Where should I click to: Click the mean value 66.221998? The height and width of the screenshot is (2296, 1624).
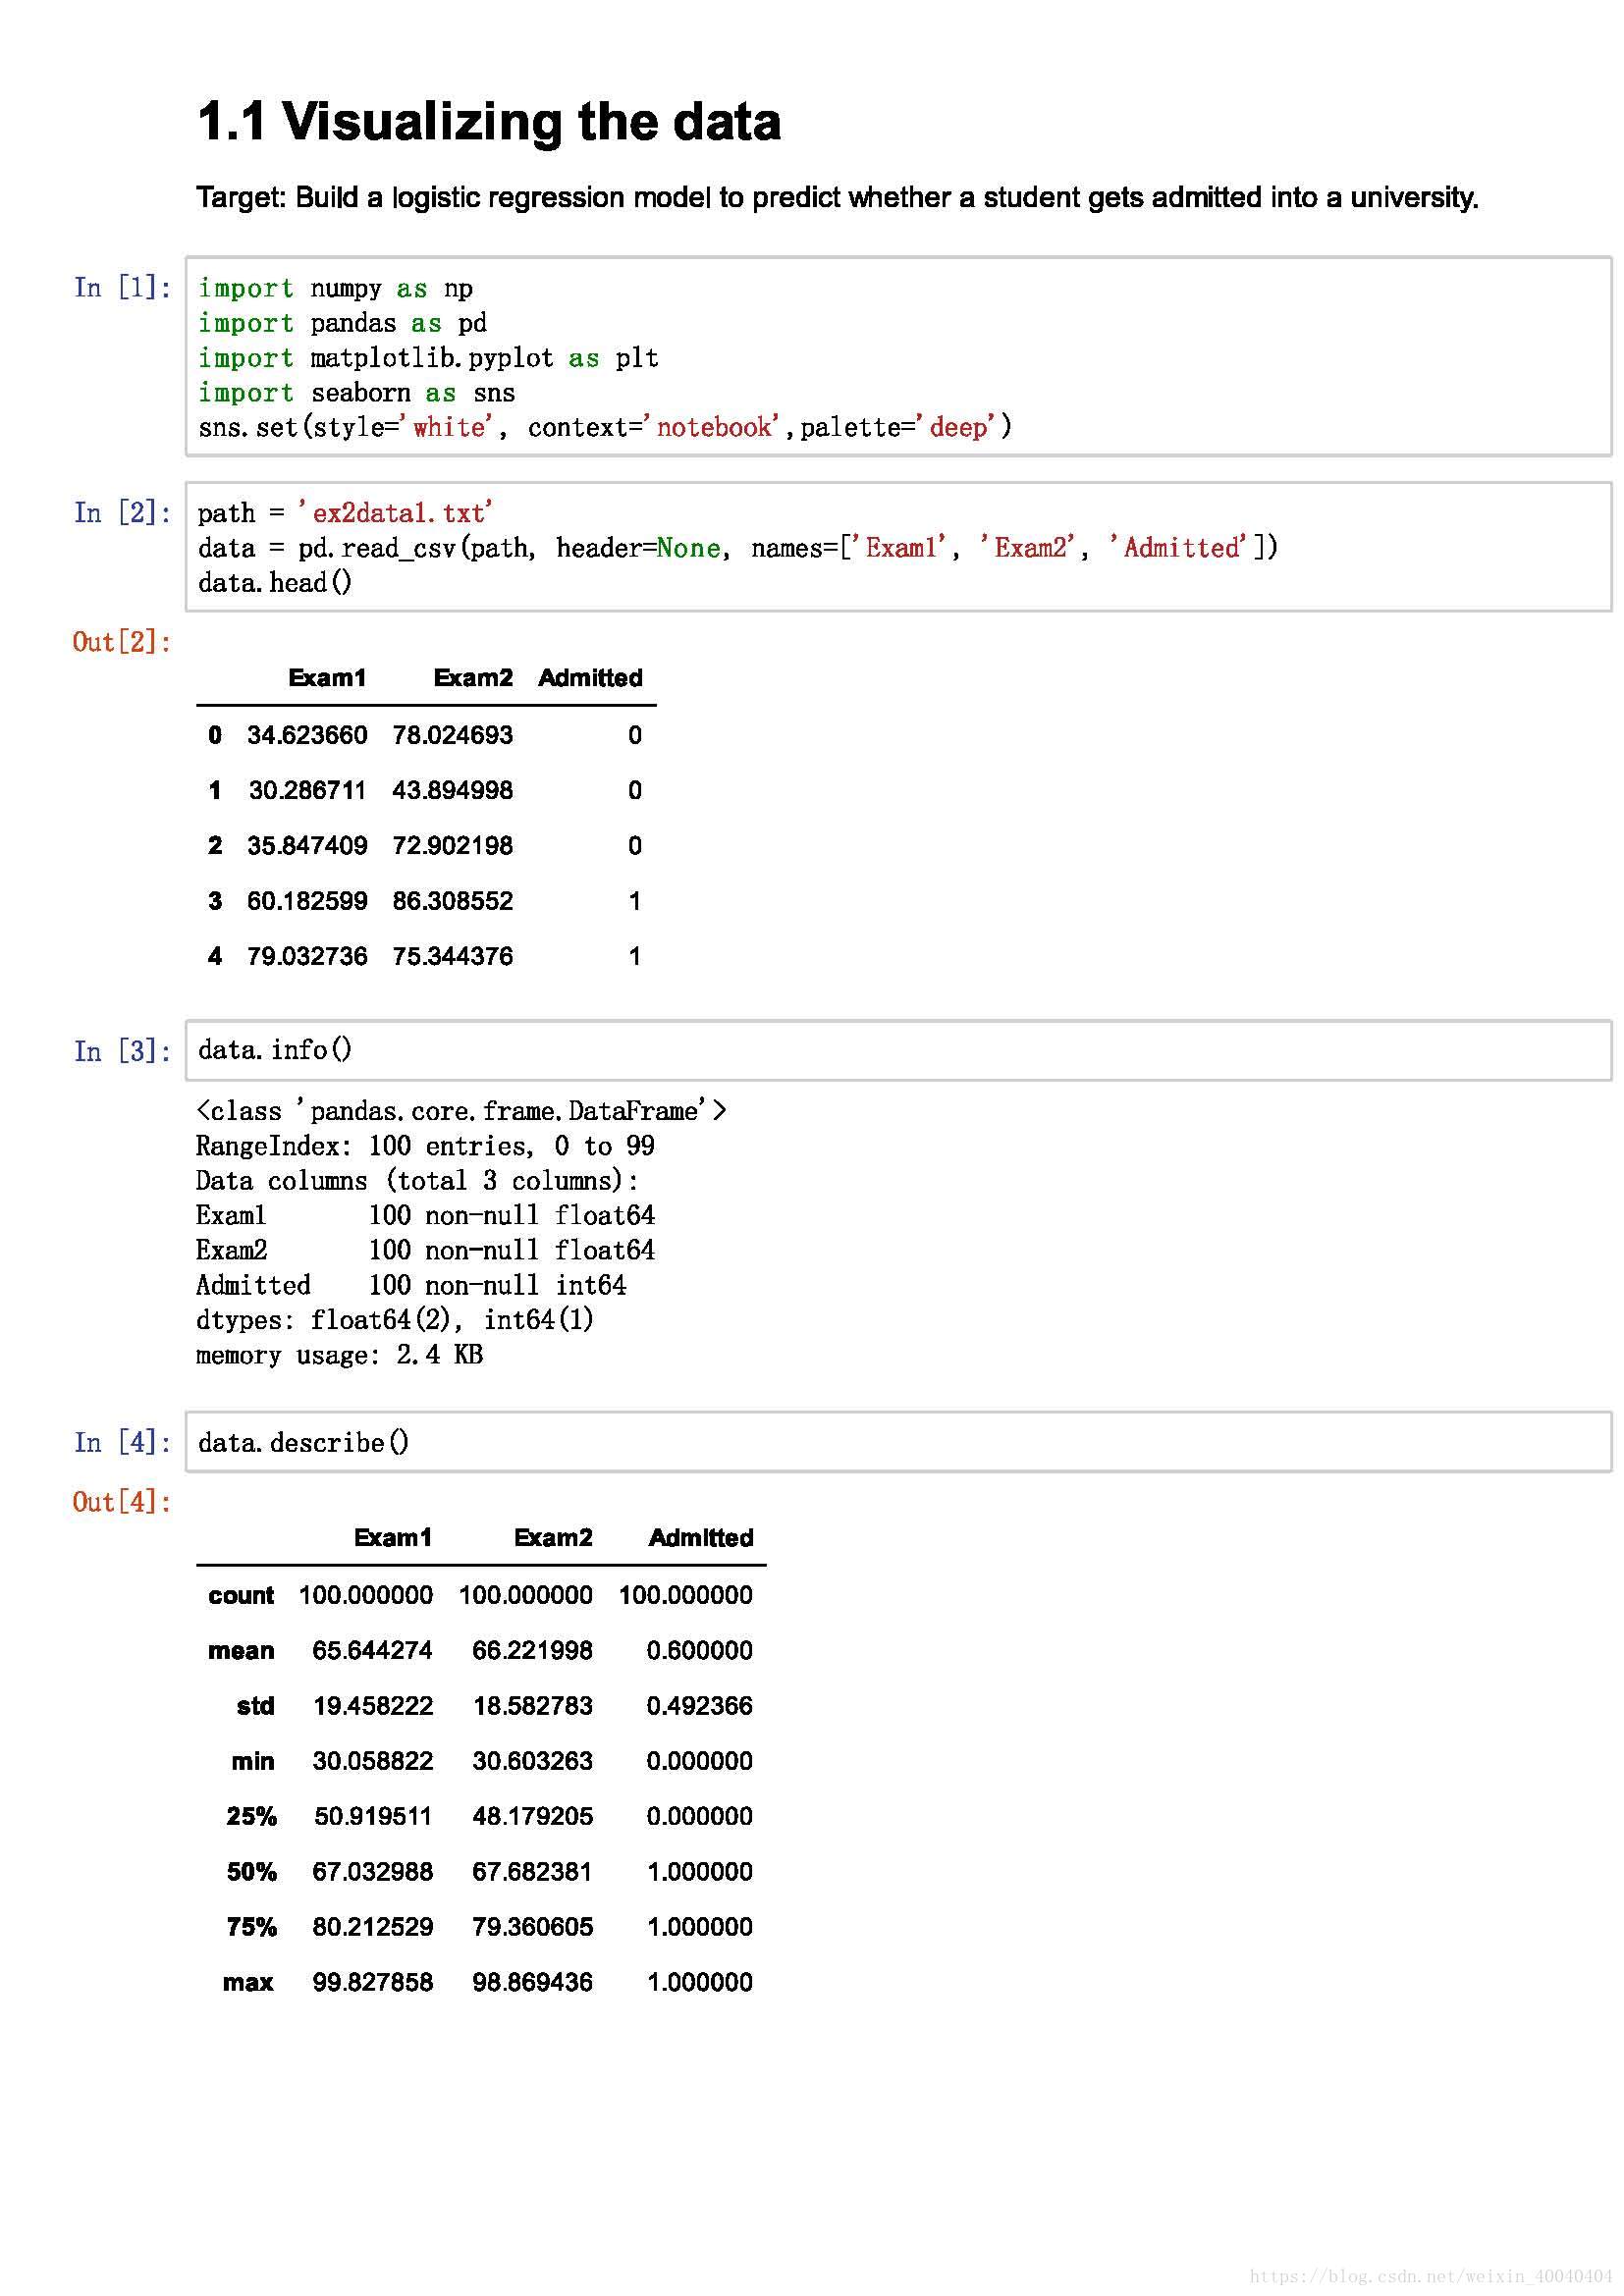[532, 1651]
